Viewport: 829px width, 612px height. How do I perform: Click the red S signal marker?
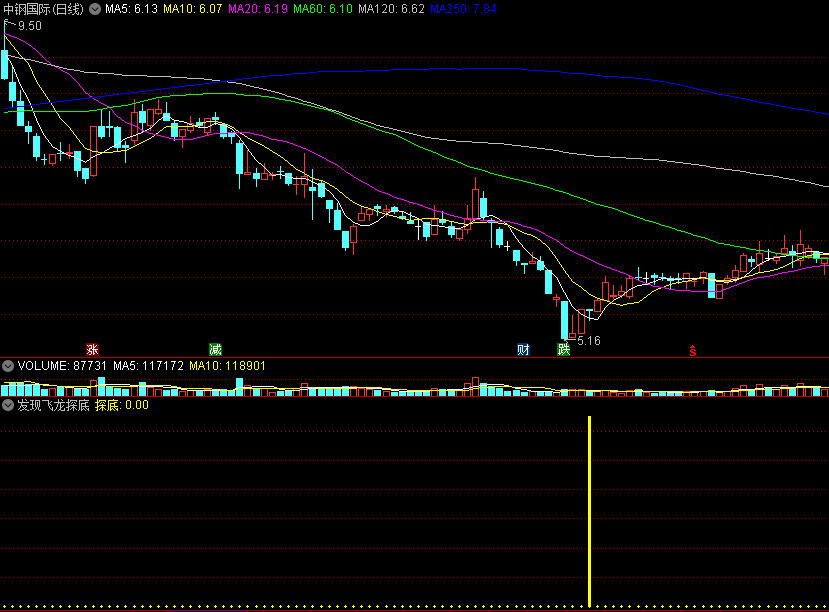coord(693,350)
